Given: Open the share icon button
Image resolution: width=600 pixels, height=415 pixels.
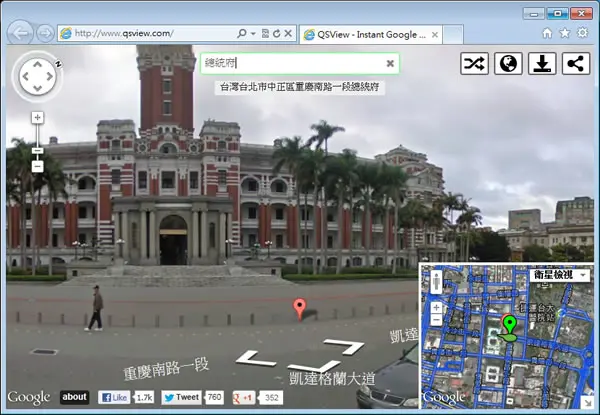Looking at the screenshot, I should 576,63.
